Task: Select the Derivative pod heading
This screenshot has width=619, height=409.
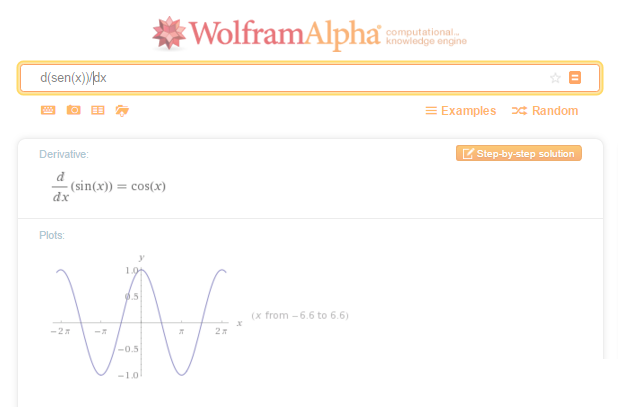Action: 64,154
